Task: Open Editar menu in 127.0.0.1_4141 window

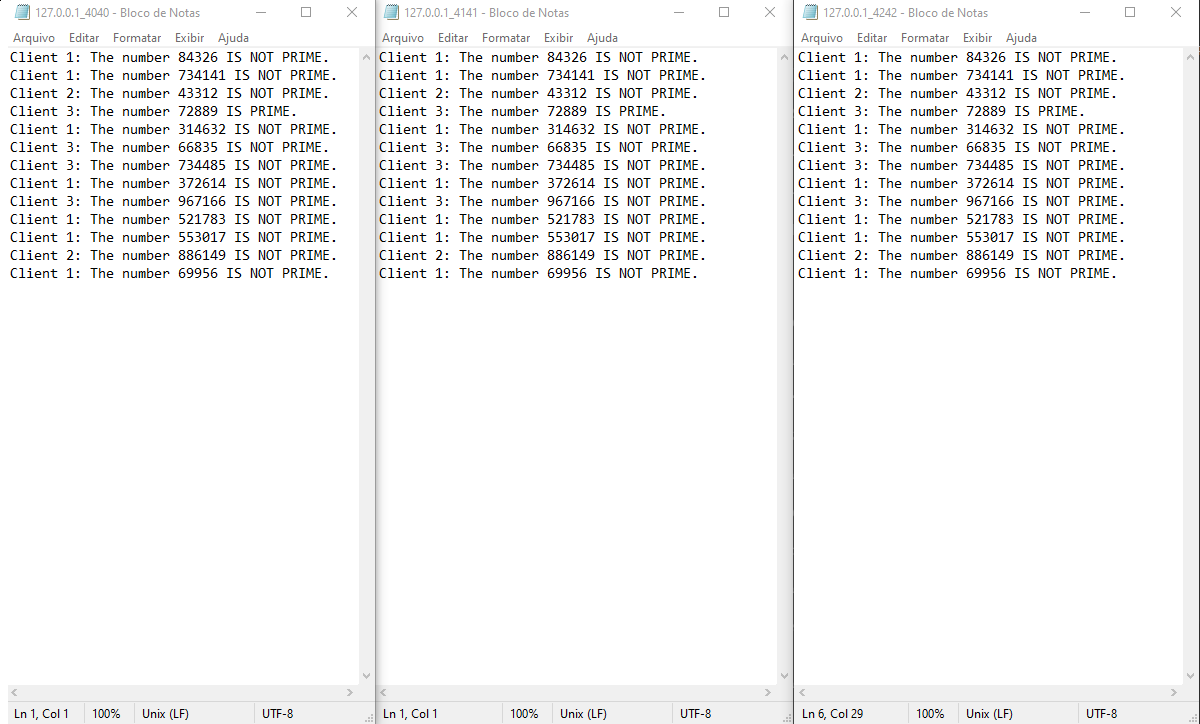Action: [453, 38]
